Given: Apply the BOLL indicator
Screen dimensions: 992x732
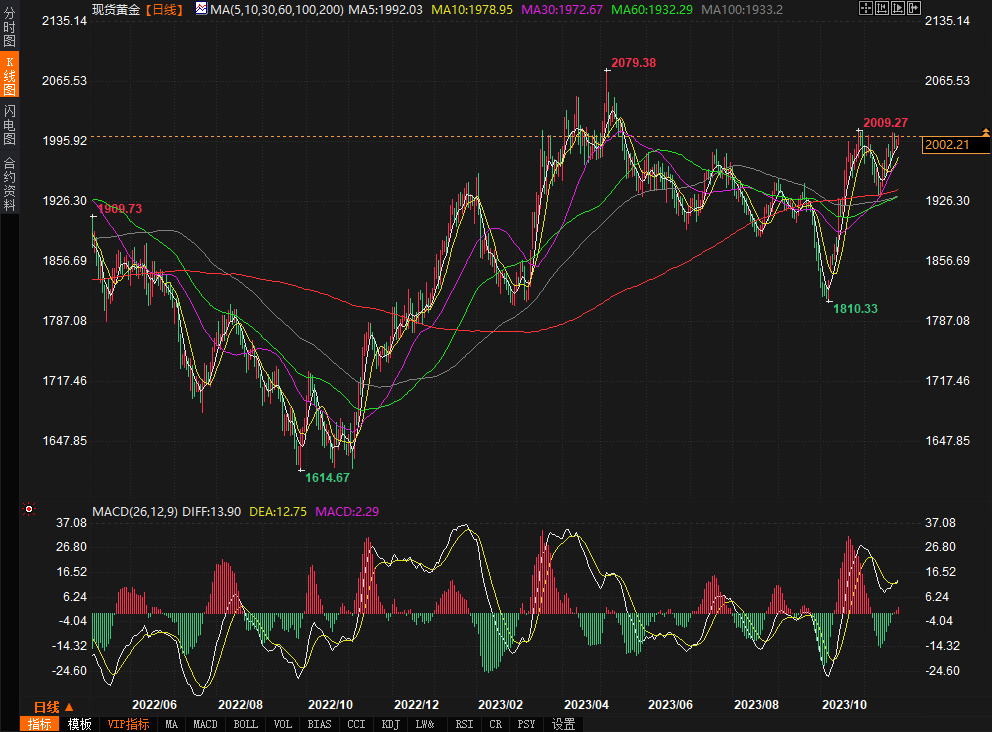Looking at the screenshot, I should point(246,724).
